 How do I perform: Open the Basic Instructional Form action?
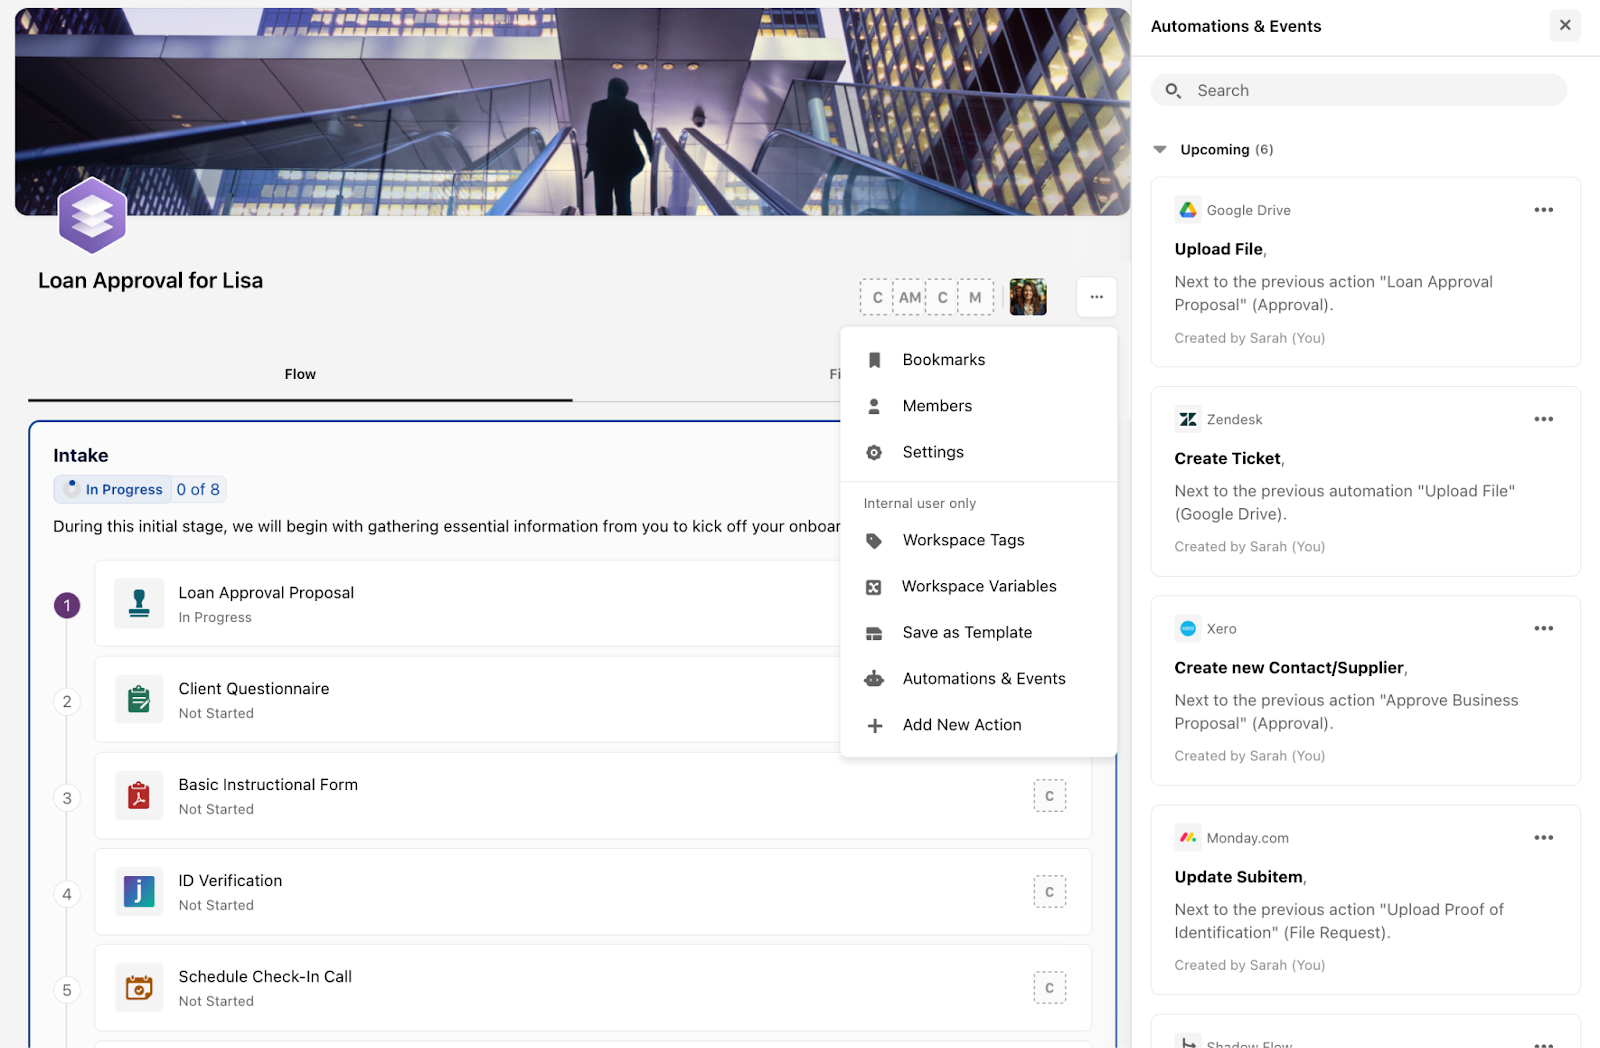(x=592, y=796)
